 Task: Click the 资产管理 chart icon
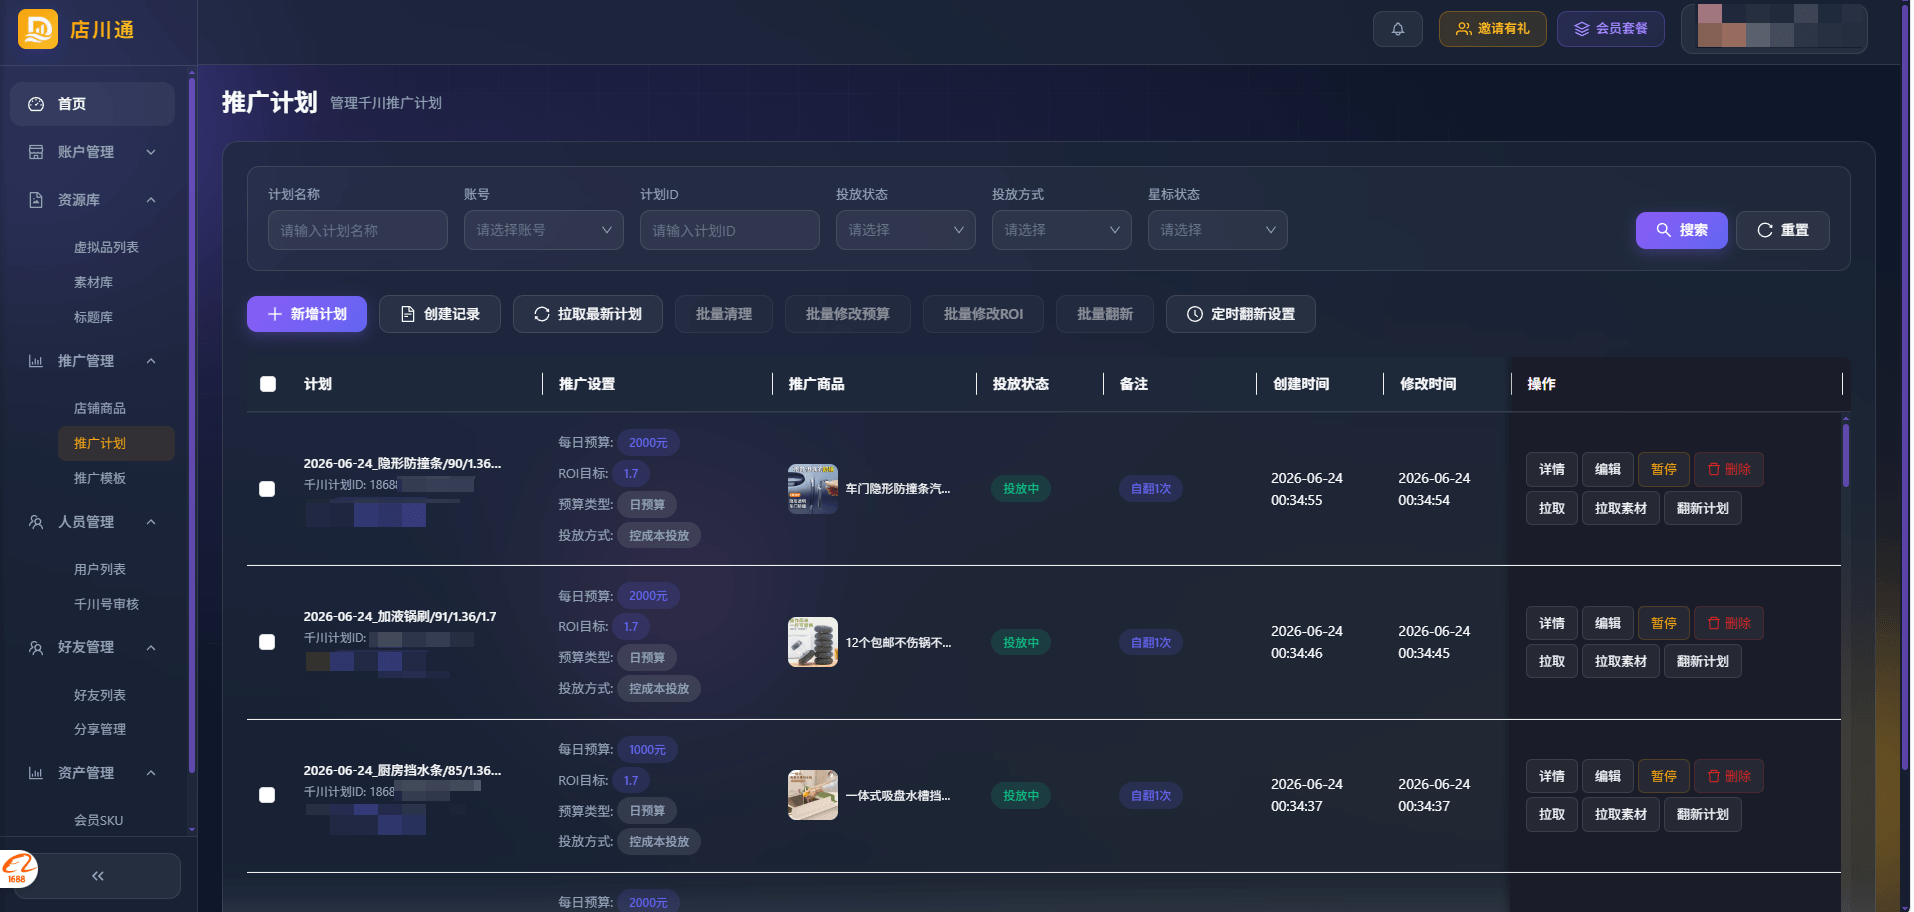pyautogui.click(x=36, y=773)
